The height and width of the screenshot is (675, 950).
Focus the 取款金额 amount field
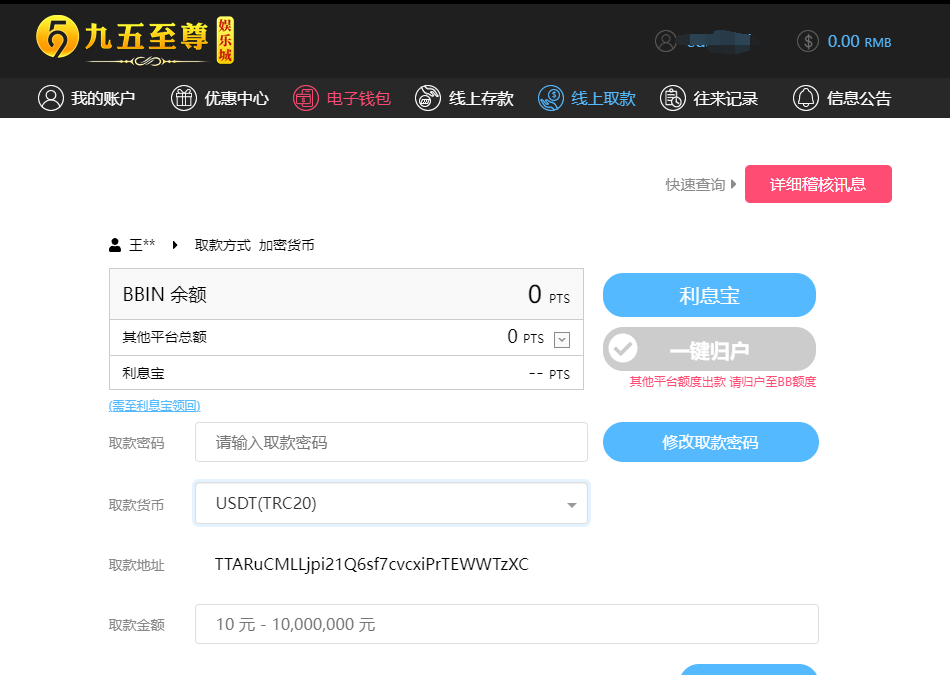(507, 624)
